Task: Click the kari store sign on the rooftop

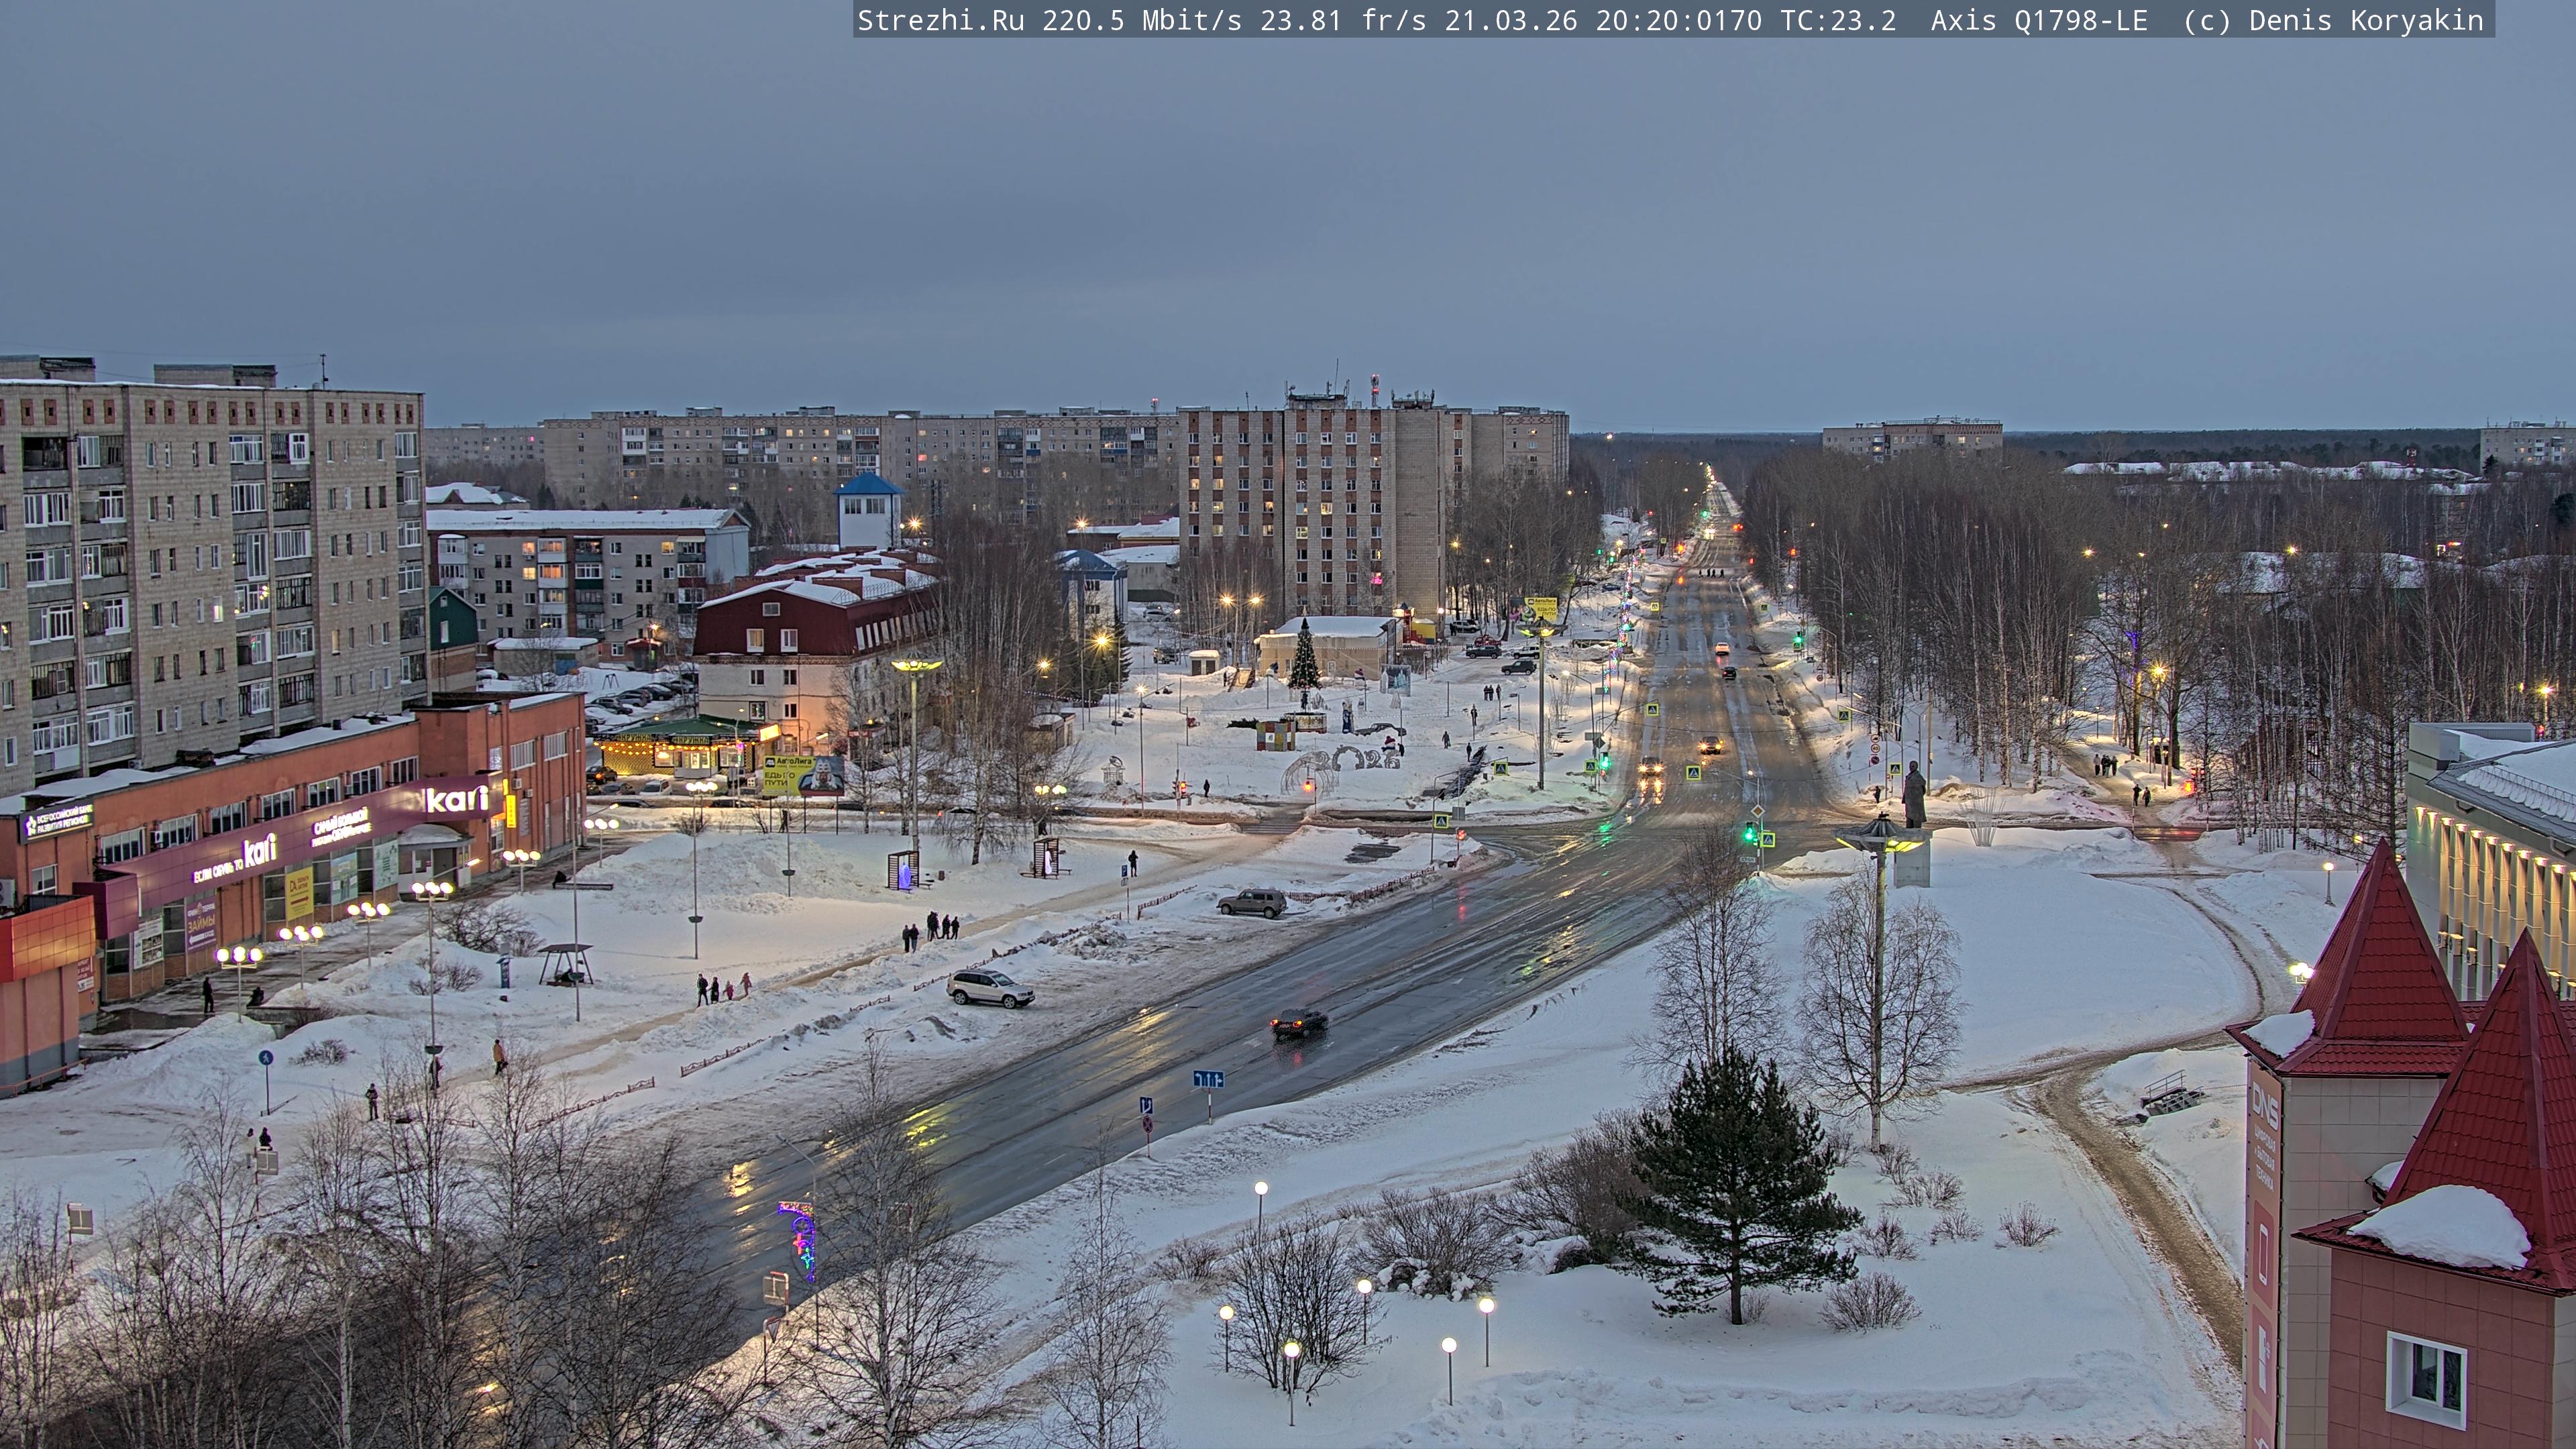Action: click(458, 799)
